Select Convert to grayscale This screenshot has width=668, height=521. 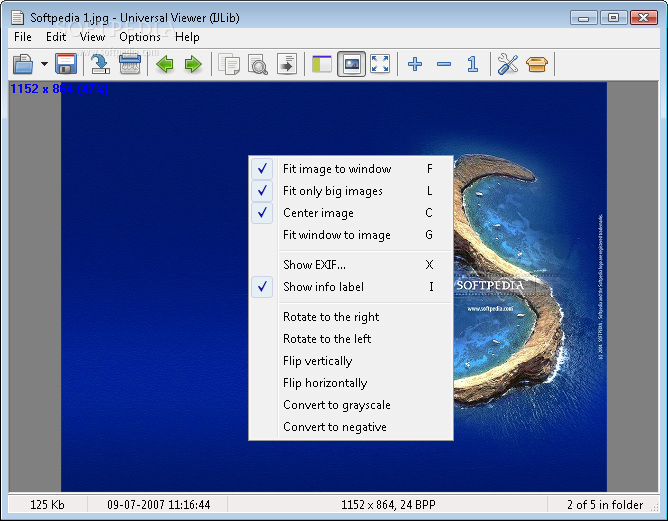click(351, 405)
